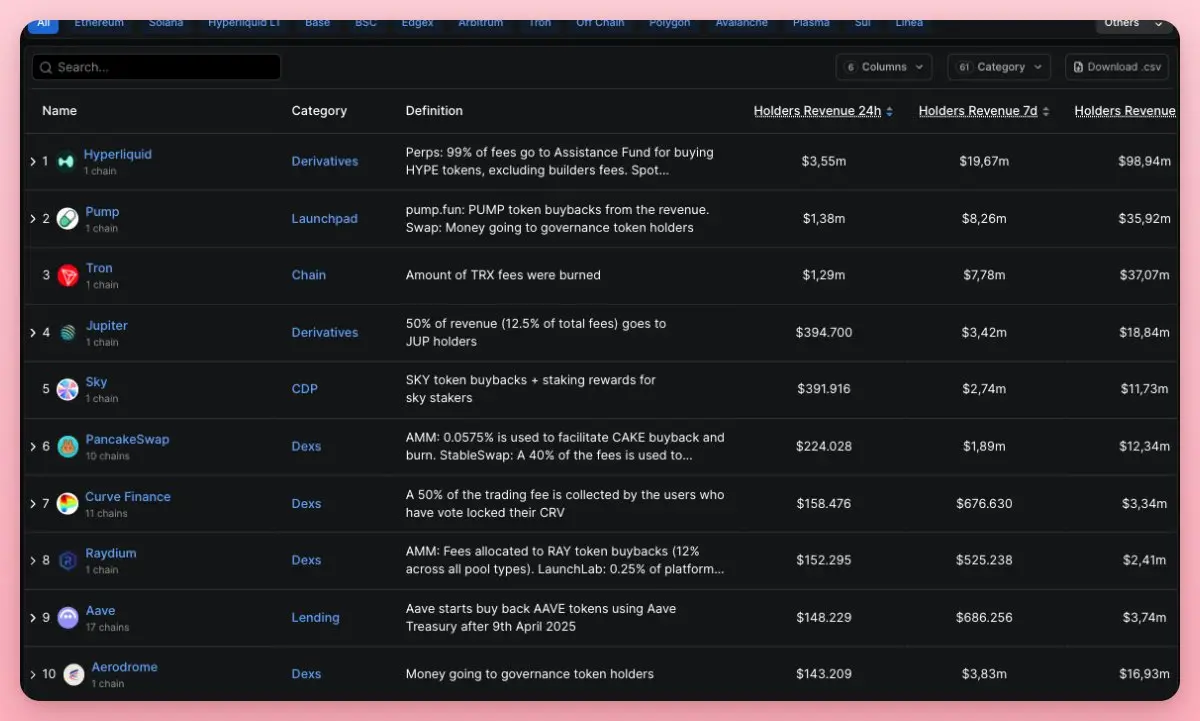1200x721 pixels.
Task: Expand the PancakeSwap row to show chains
Action: pyautogui.click(x=33, y=447)
